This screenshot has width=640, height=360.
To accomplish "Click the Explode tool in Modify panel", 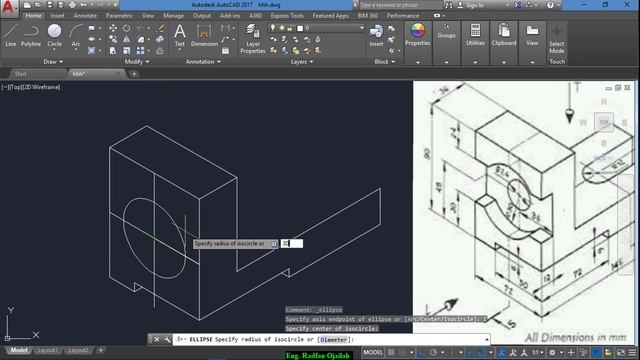I will (x=160, y=39).
